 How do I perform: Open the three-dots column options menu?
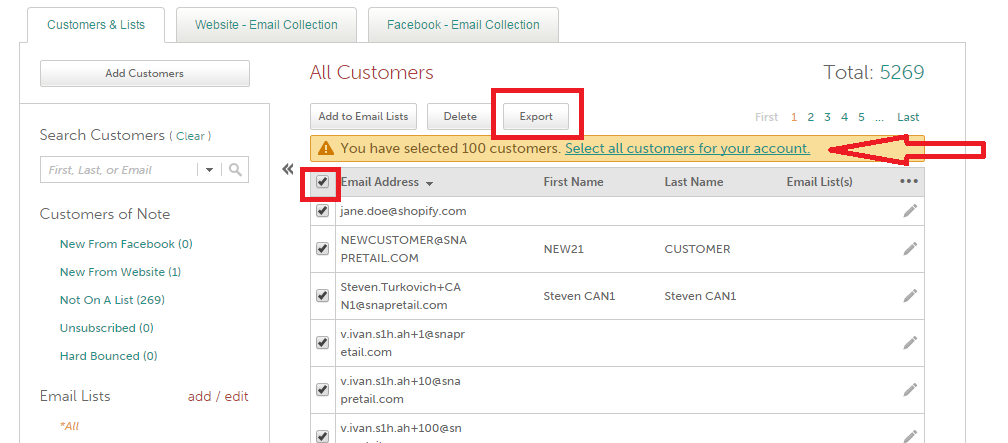coord(908,182)
